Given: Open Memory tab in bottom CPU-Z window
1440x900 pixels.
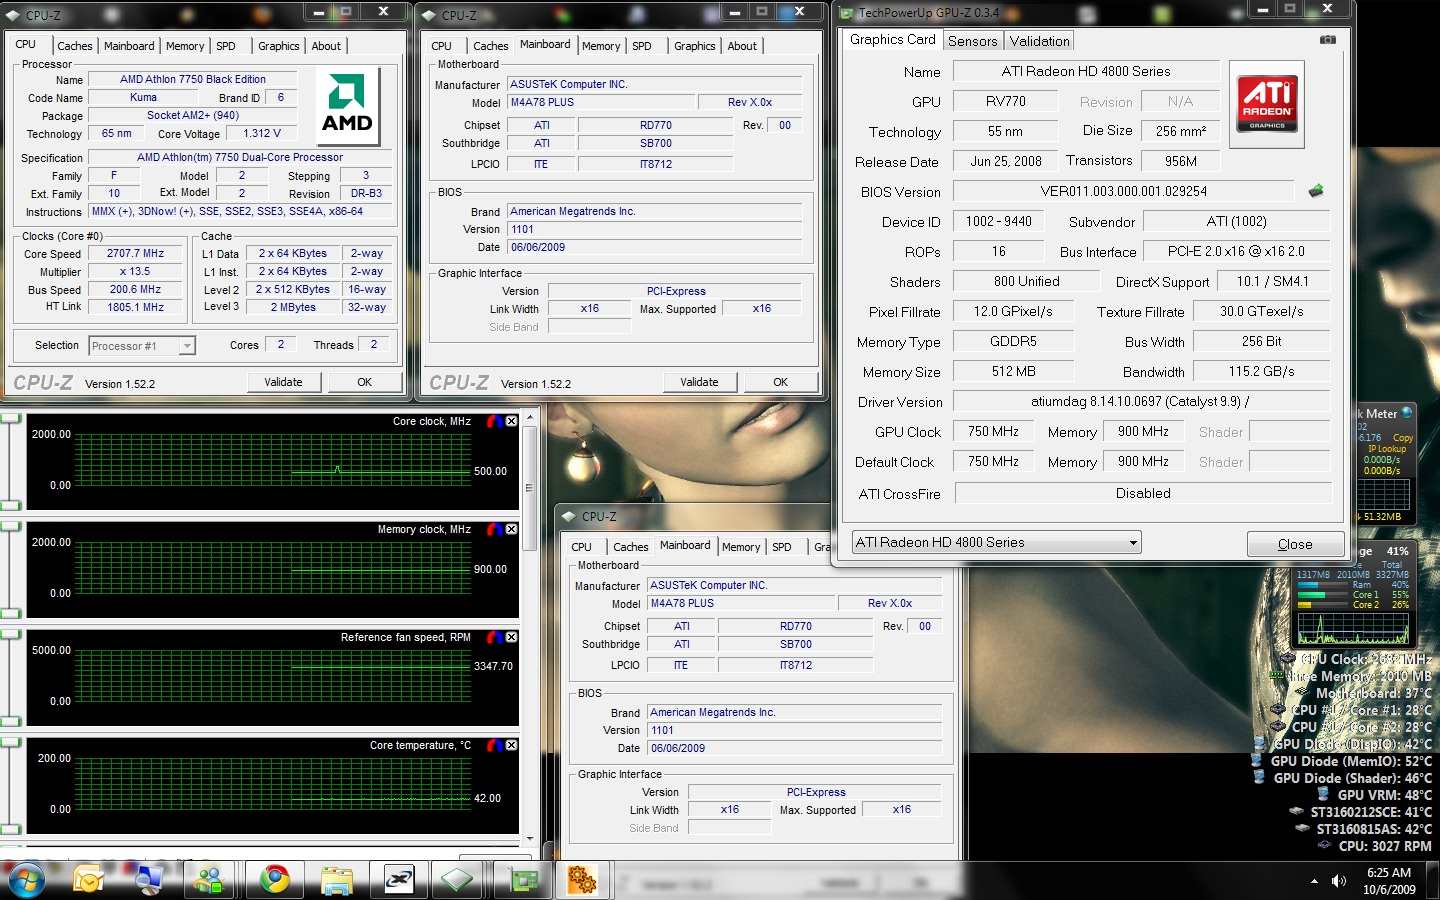Looking at the screenshot, I should (741, 547).
